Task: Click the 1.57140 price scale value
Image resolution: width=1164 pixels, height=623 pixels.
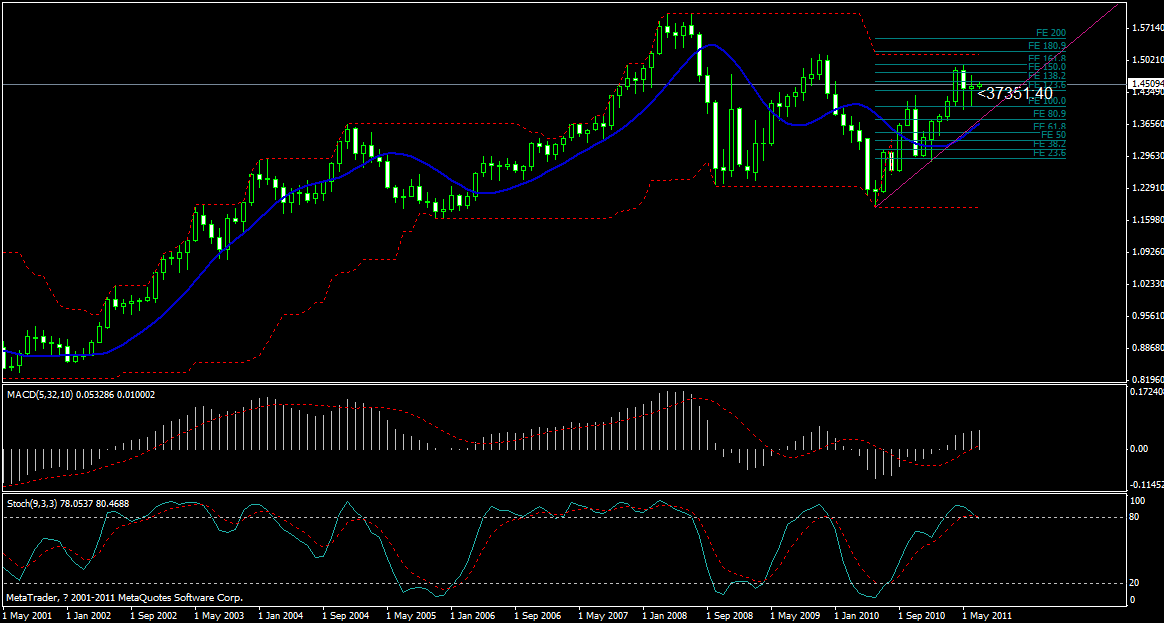Action: click(x=1147, y=27)
